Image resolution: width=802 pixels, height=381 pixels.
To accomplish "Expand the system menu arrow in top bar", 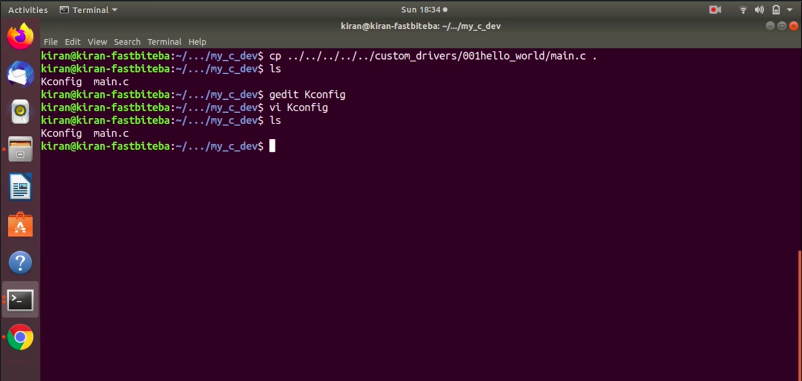I will (790, 10).
